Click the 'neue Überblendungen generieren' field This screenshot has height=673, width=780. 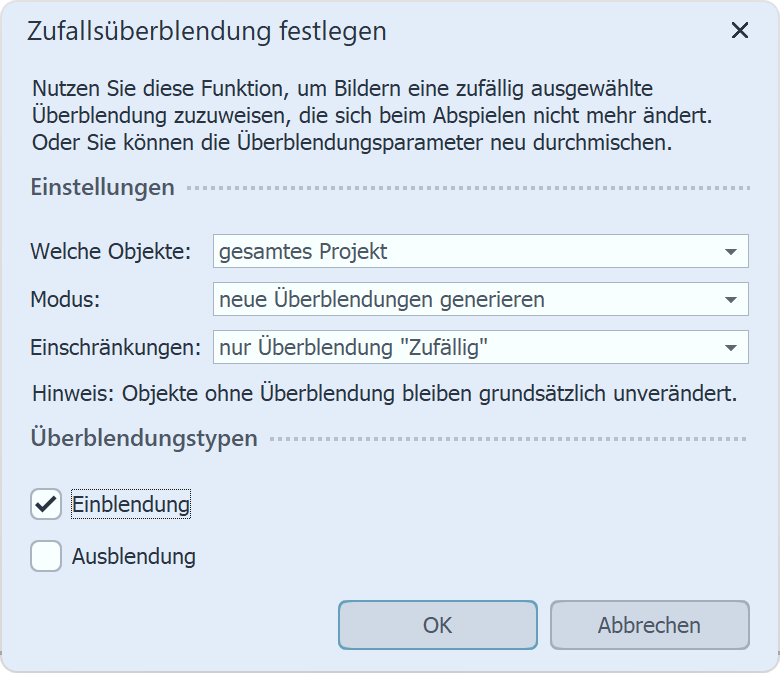coord(382,299)
